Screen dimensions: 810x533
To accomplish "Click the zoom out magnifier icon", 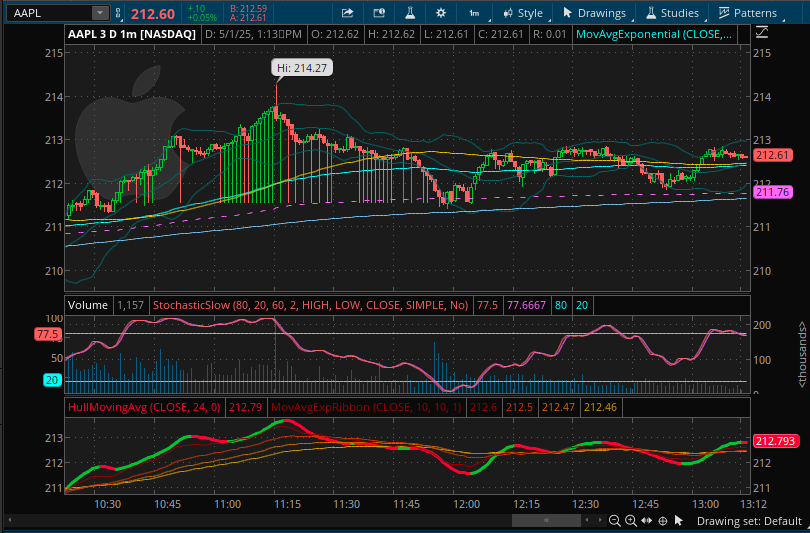I will [x=614, y=520].
